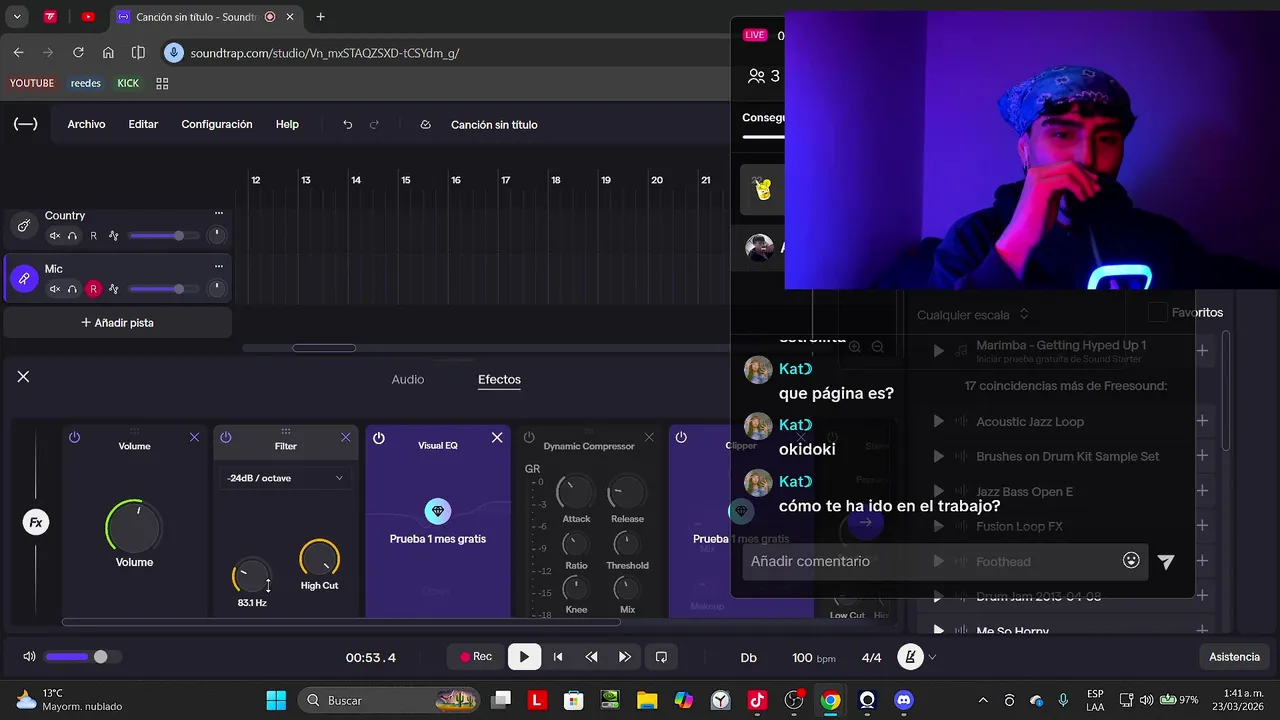
Task: Click the 100 bpm tempo value
Action: (813, 657)
